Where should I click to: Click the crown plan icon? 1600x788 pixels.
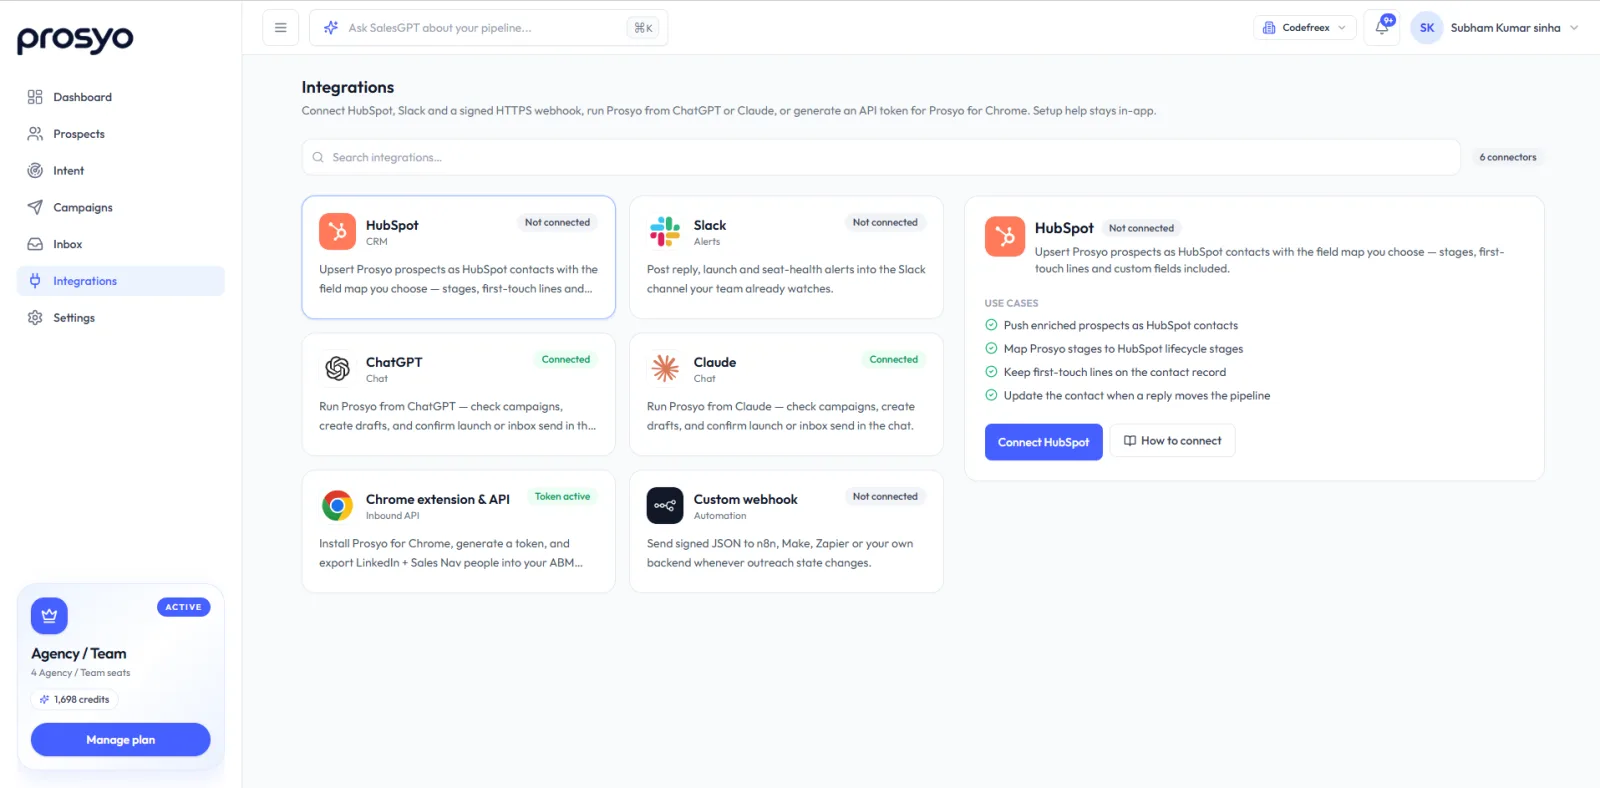(x=49, y=616)
